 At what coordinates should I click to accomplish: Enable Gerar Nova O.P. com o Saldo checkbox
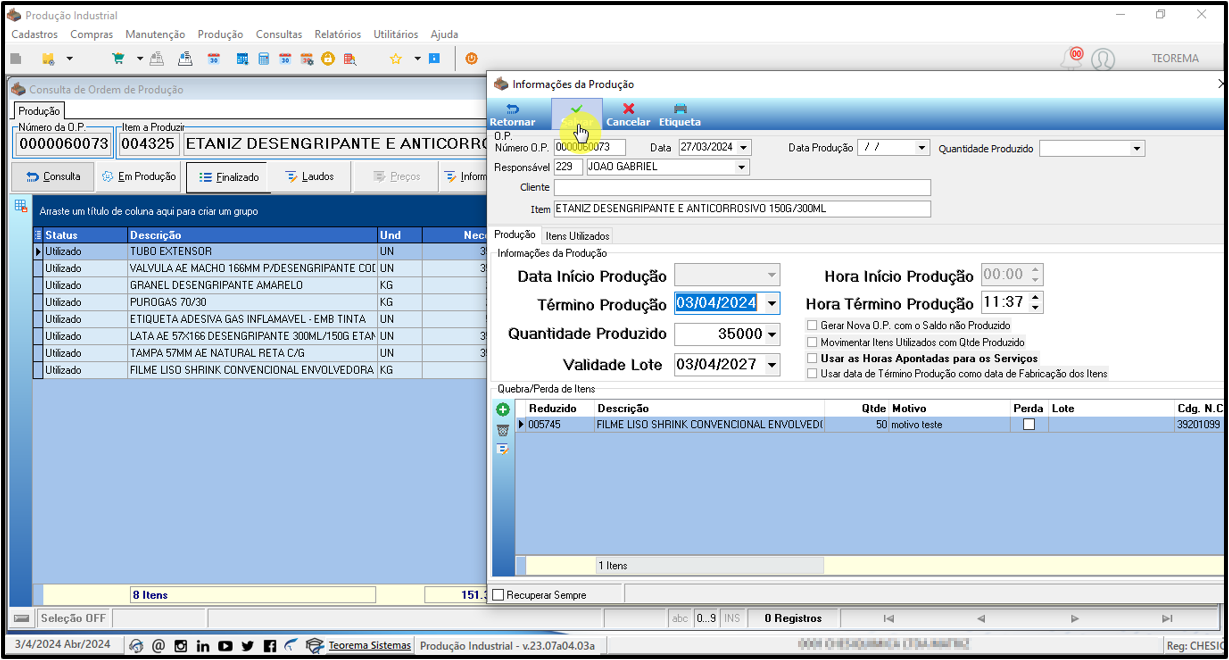pyautogui.click(x=812, y=325)
